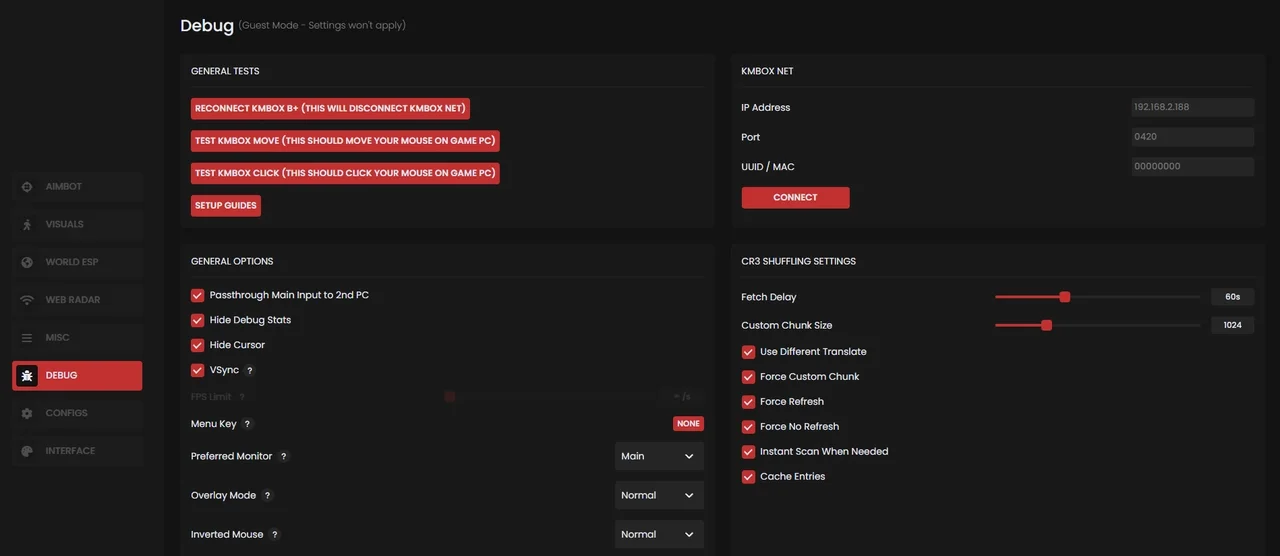Click the Misc lines icon
Screen dimensions: 1280x556
(x=27, y=338)
